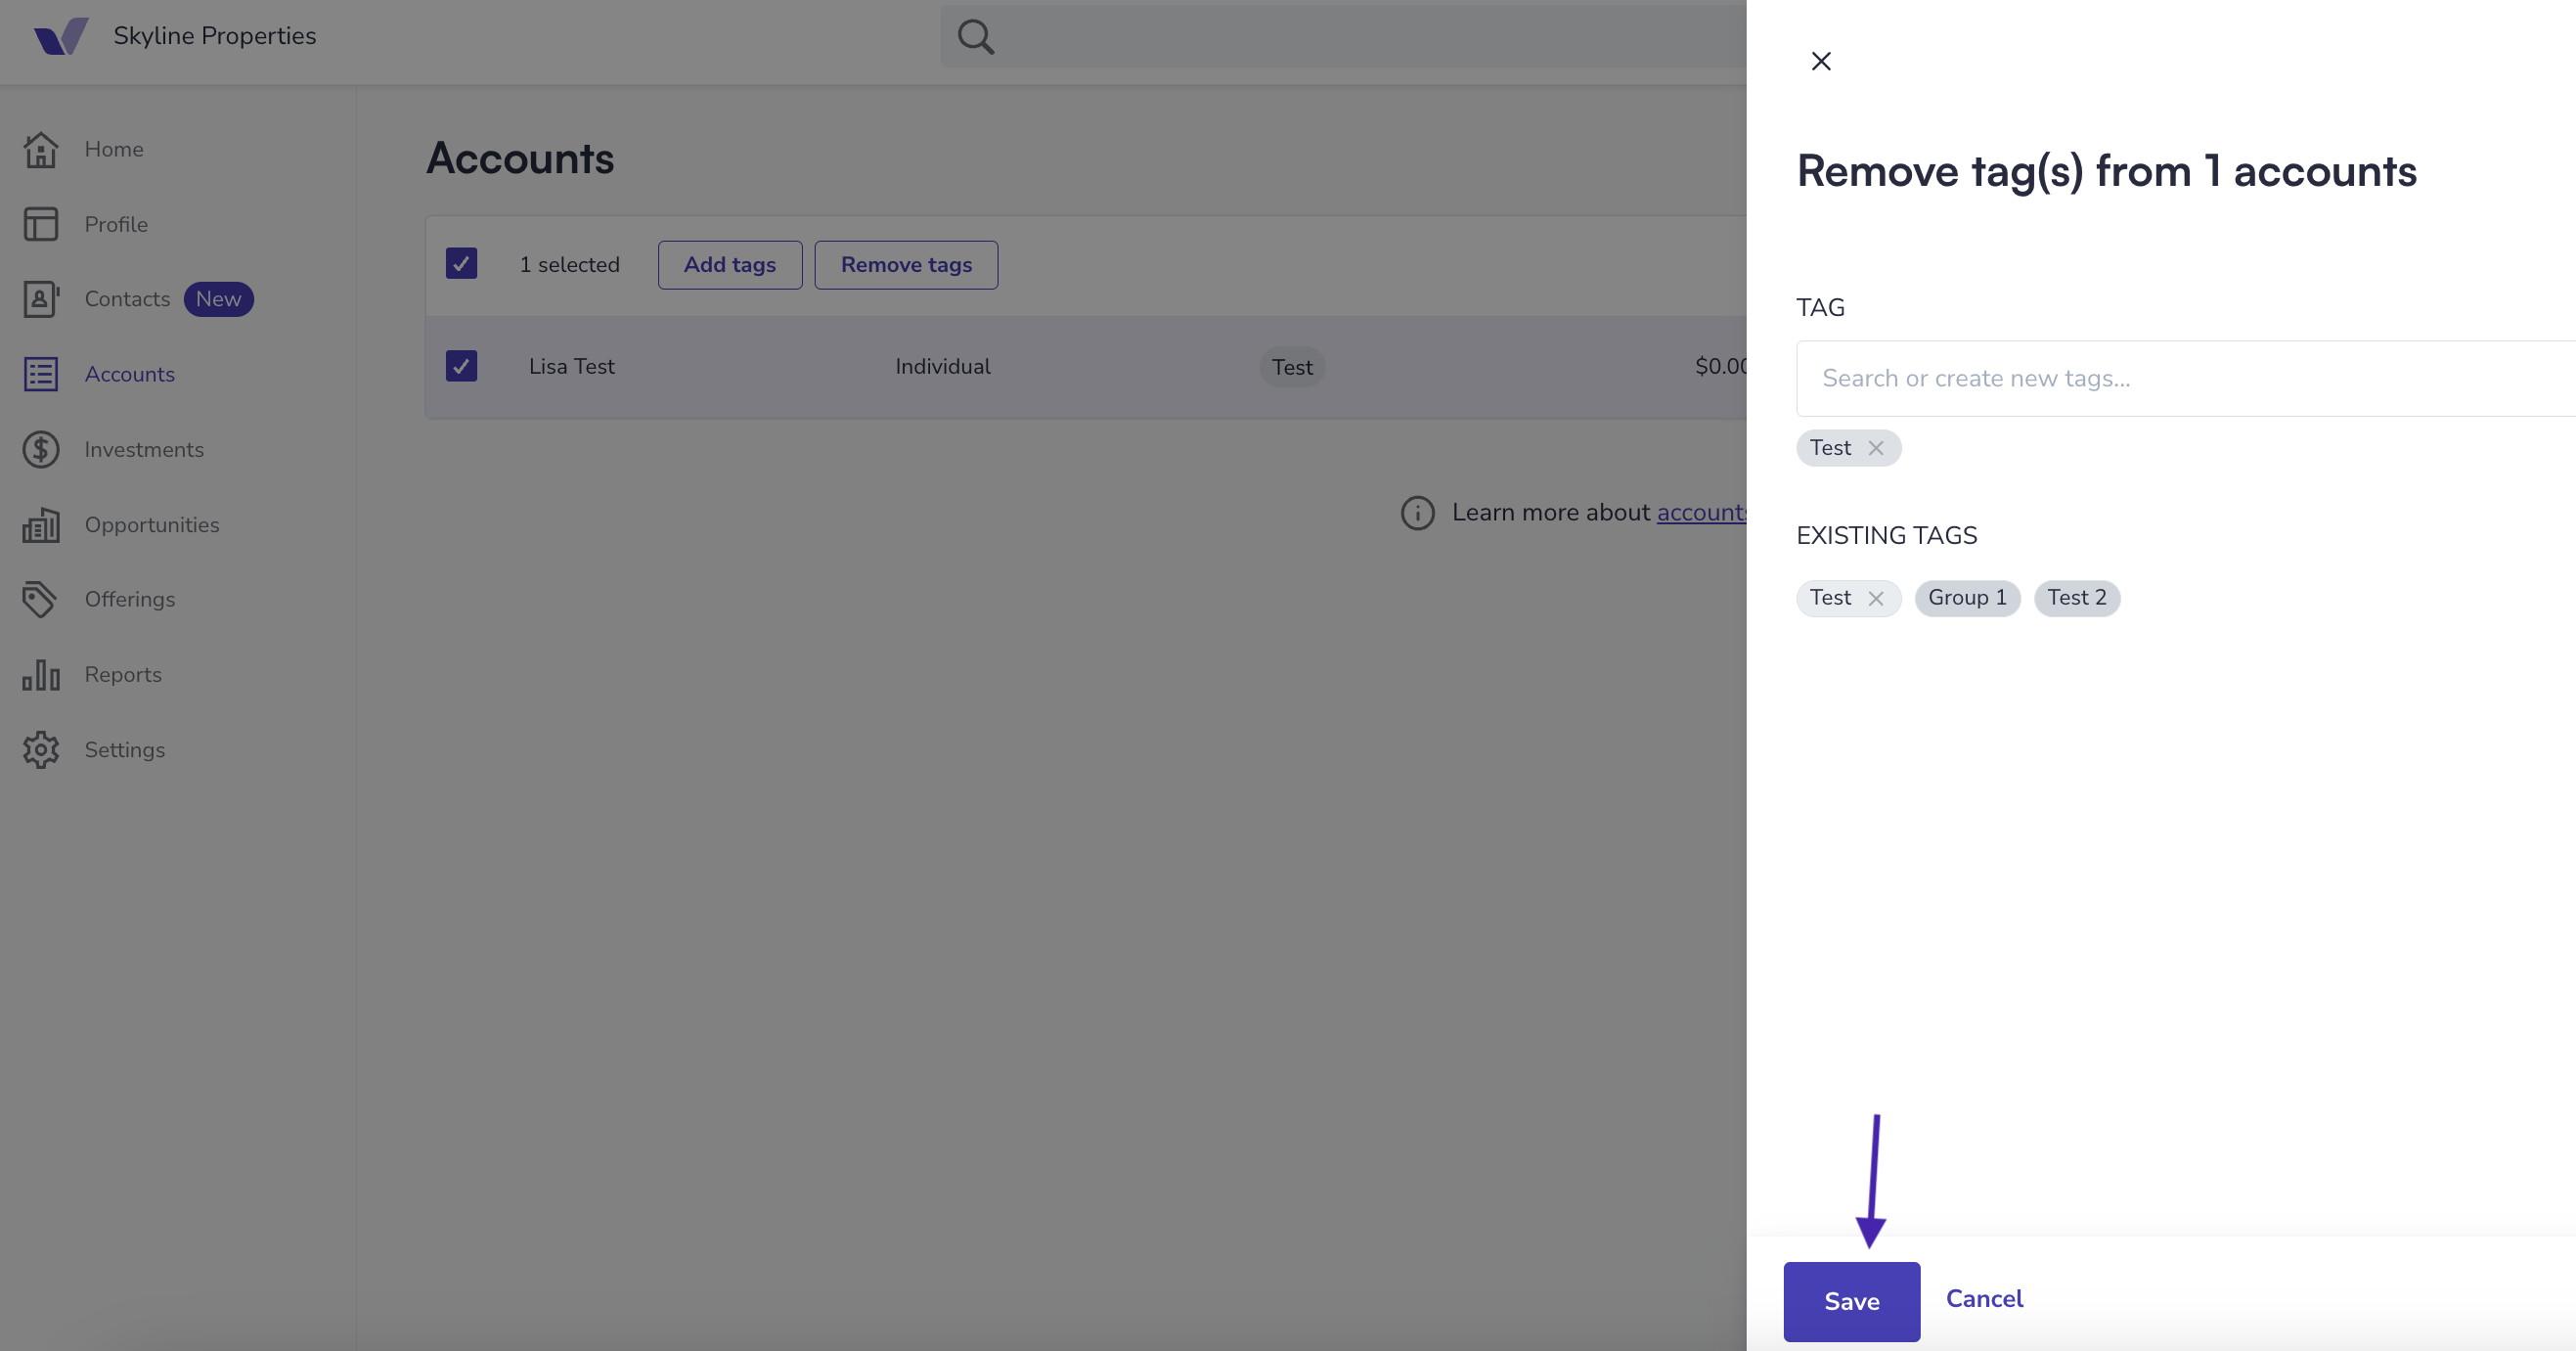Click the Search or create new tags field
This screenshot has width=2576, height=1351.
coord(2185,378)
